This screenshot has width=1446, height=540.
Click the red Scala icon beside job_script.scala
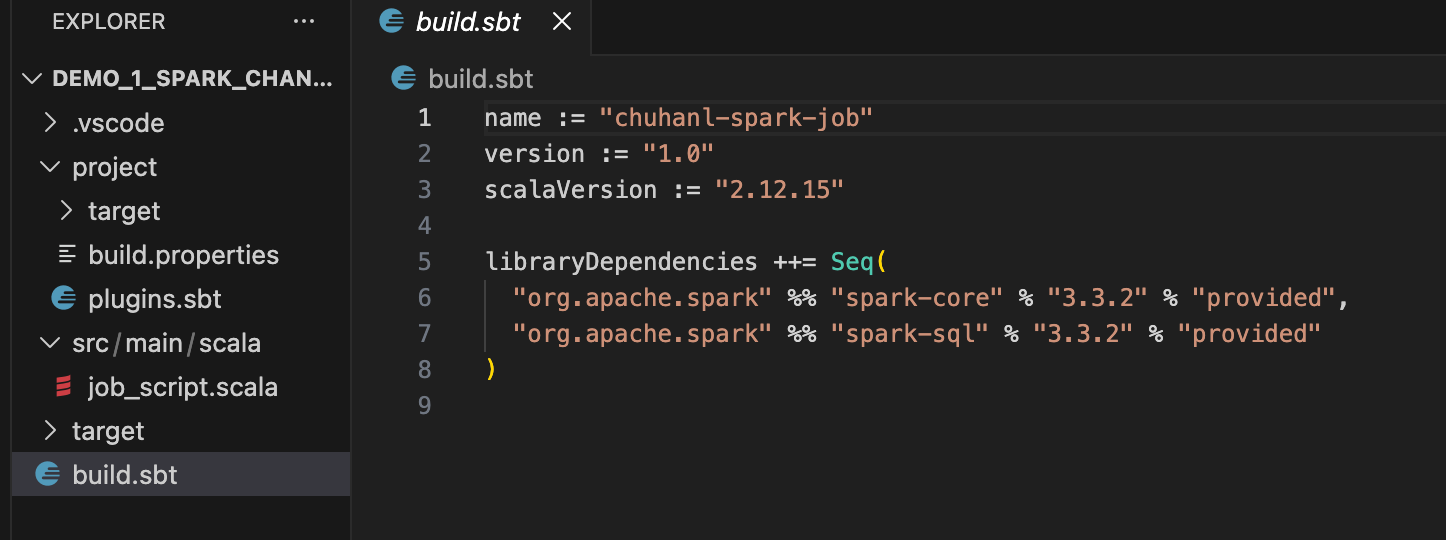(x=65, y=386)
